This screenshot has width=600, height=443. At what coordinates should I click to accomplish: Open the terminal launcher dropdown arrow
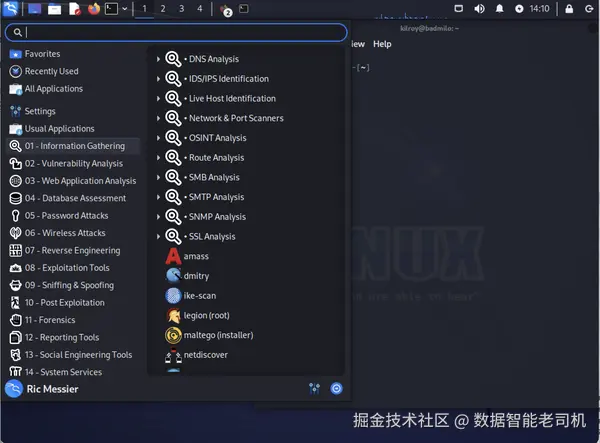pos(125,9)
